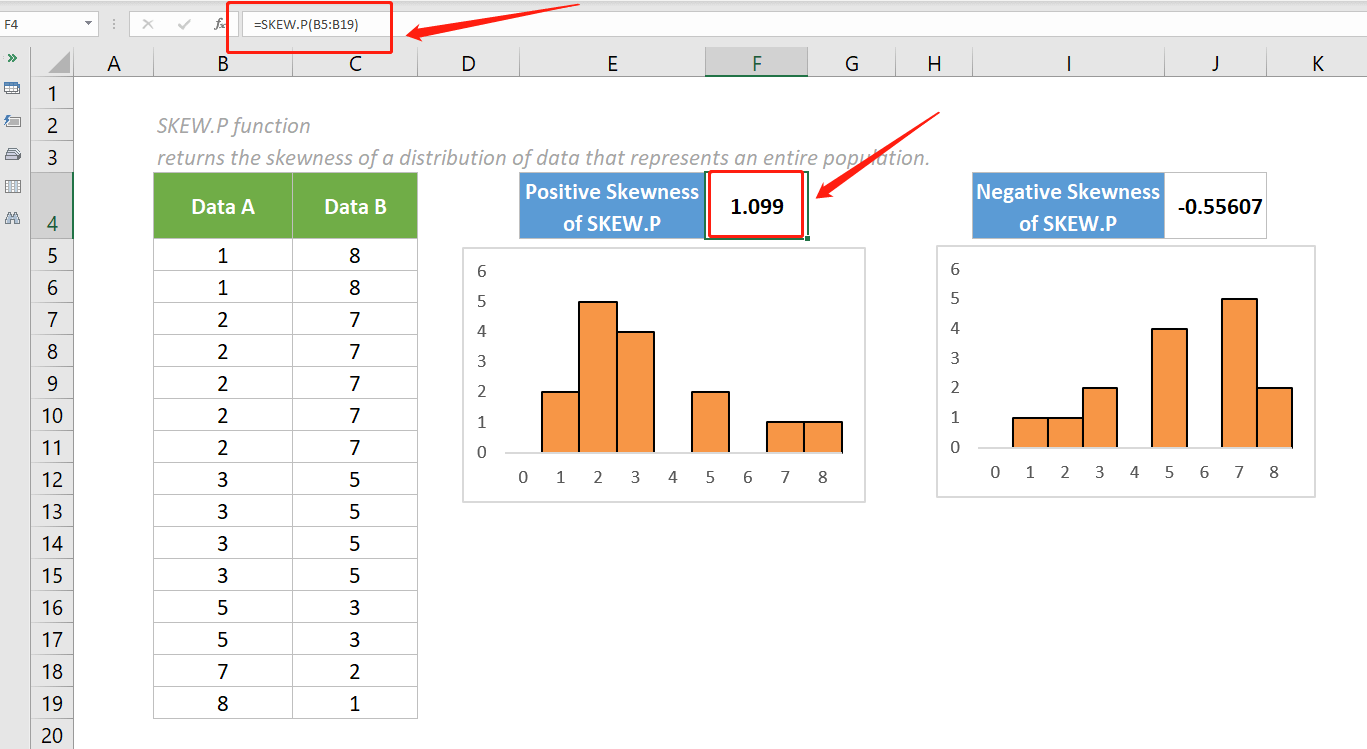Image resolution: width=1367 pixels, height=749 pixels.
Task: Click the printer icon in the sidebar
Action: point(13,154)
